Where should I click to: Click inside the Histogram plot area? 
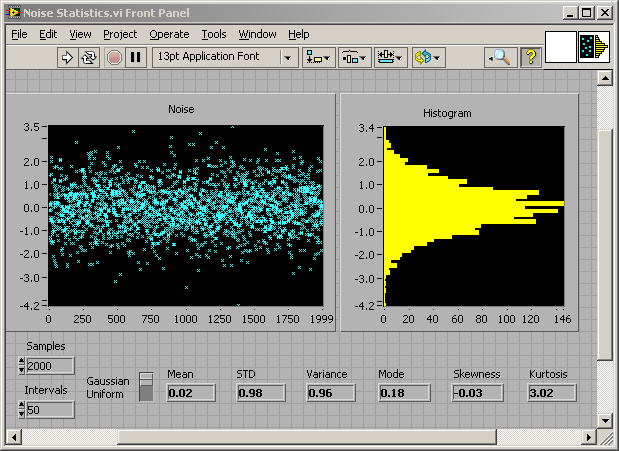474,216
